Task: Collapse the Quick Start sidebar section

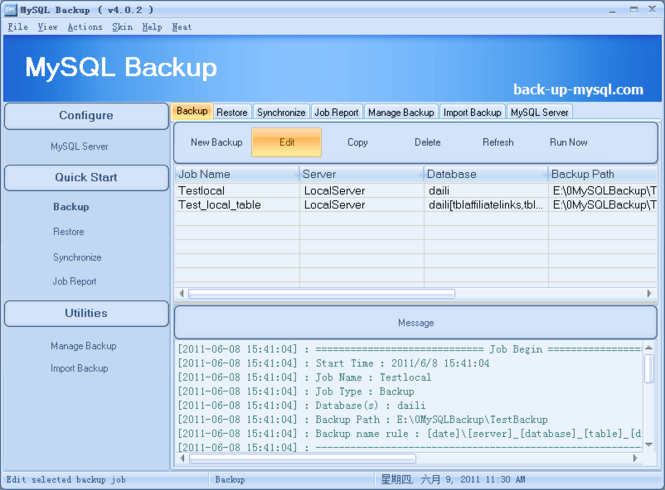Action: [86, 178]
